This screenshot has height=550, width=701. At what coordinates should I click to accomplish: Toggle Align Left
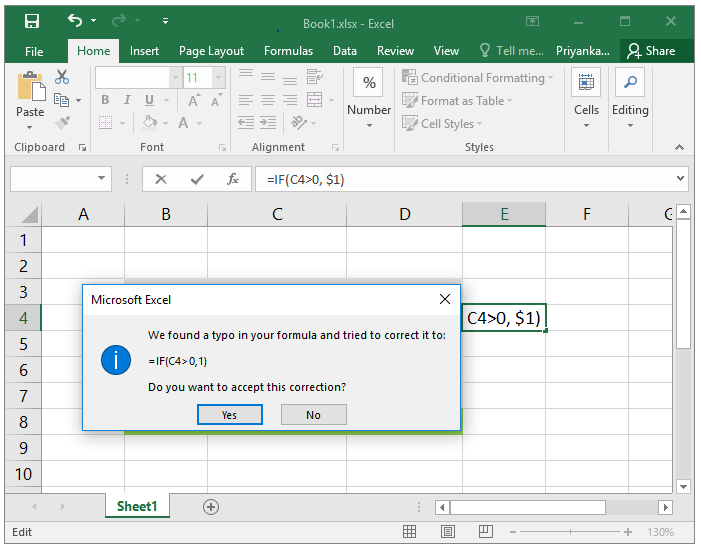(x=246, y=100)
